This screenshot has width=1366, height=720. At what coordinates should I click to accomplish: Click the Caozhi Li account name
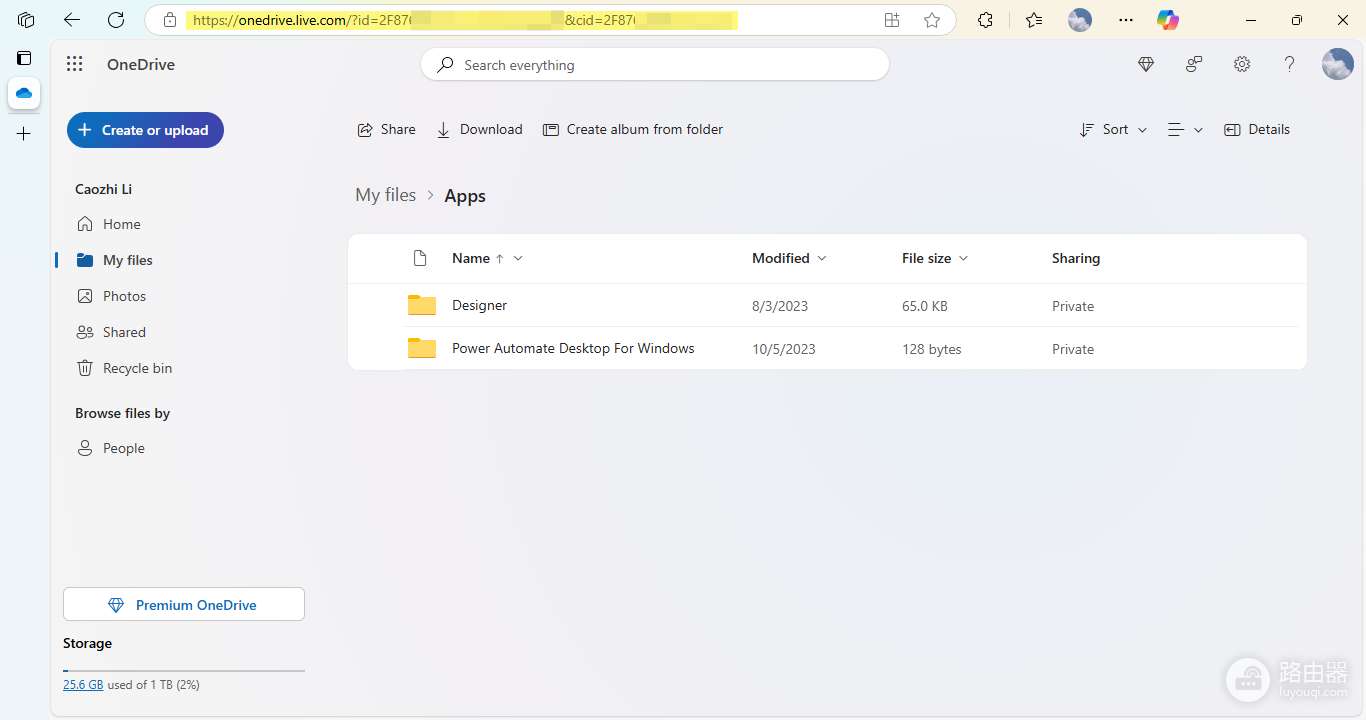[103, 189]
